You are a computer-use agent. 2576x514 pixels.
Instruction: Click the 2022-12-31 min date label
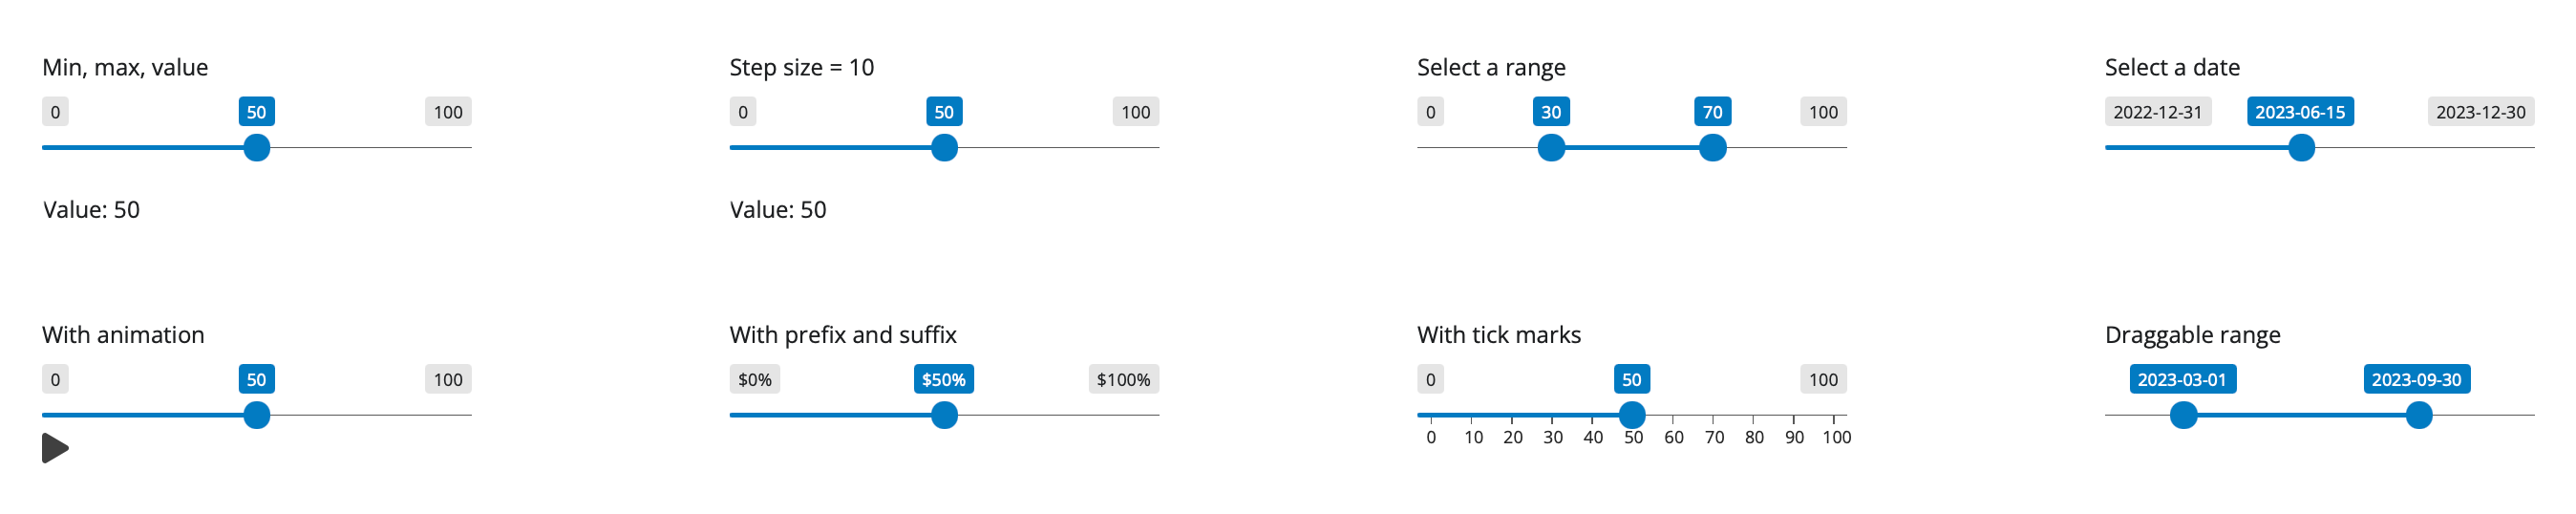point(2157,112)
